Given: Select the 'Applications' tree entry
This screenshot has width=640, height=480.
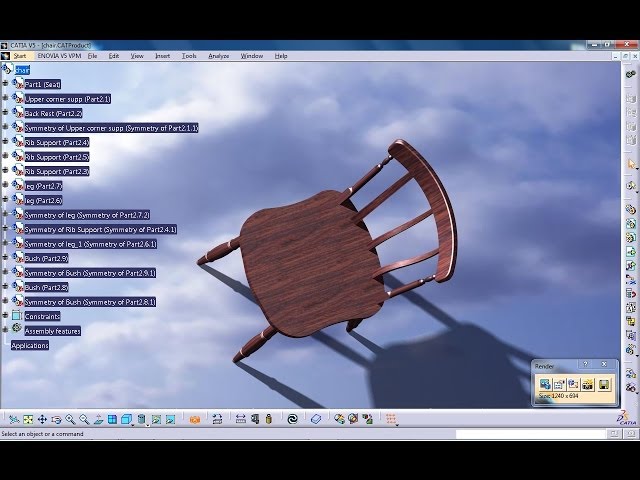Looking at the screenshot, I should click(x=30, y=345).
